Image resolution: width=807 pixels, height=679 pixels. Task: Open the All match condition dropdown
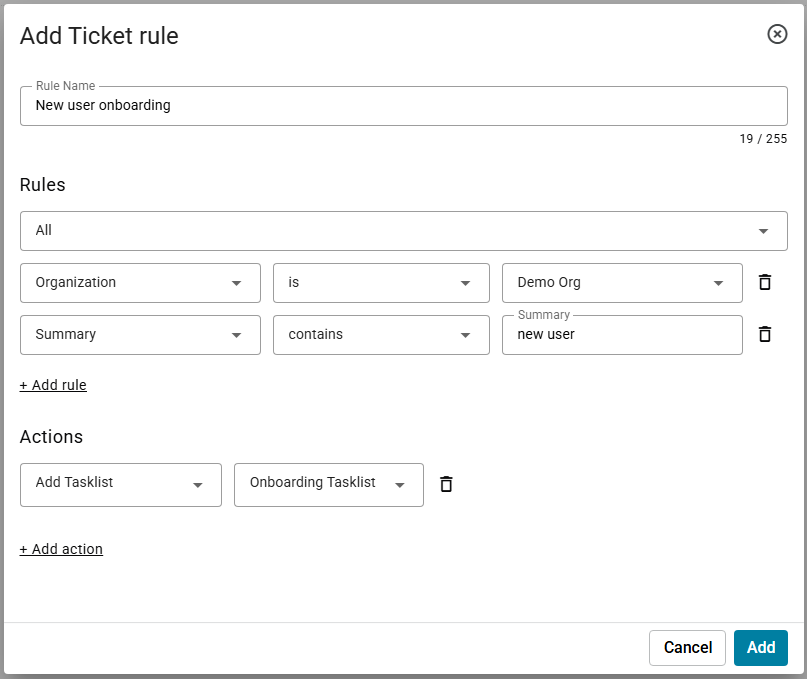tap(403, 231)
